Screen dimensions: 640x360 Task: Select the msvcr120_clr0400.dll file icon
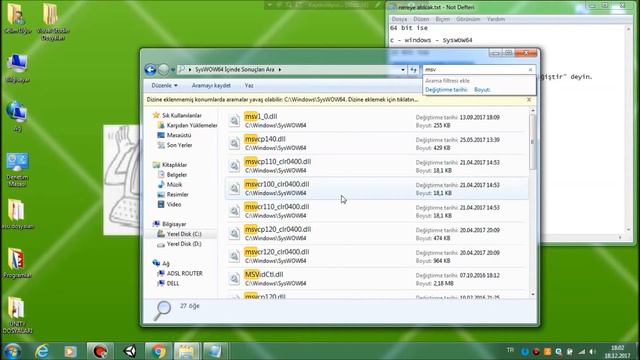click(234, 256)
